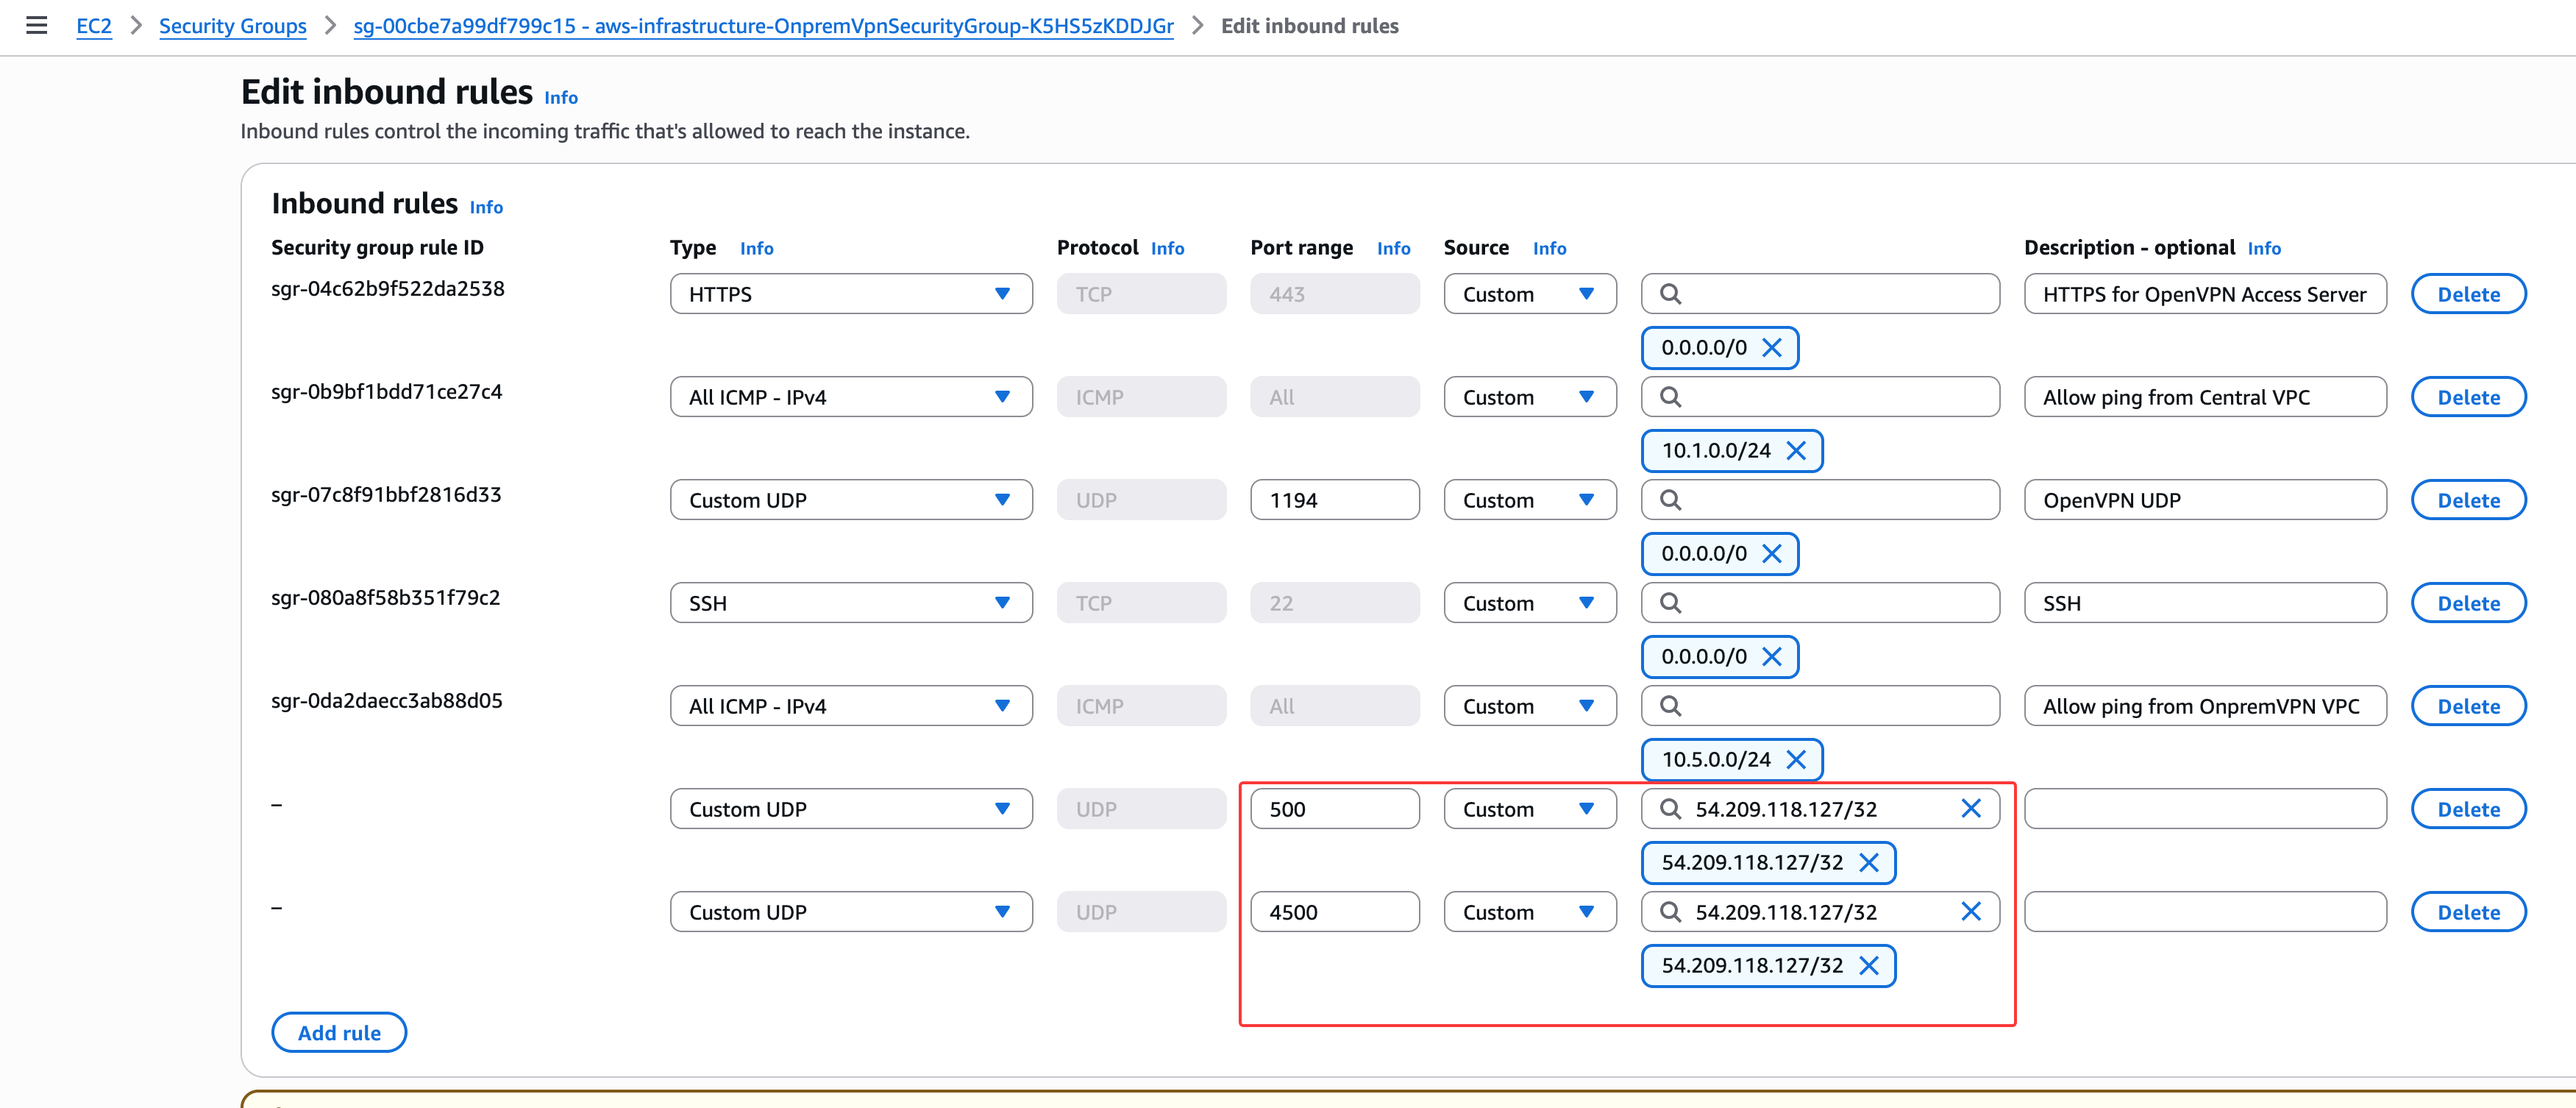Open the HTTPS type dropdown
The width and height of the screenshot is (2576, 1108).
(x=850, y=294)
